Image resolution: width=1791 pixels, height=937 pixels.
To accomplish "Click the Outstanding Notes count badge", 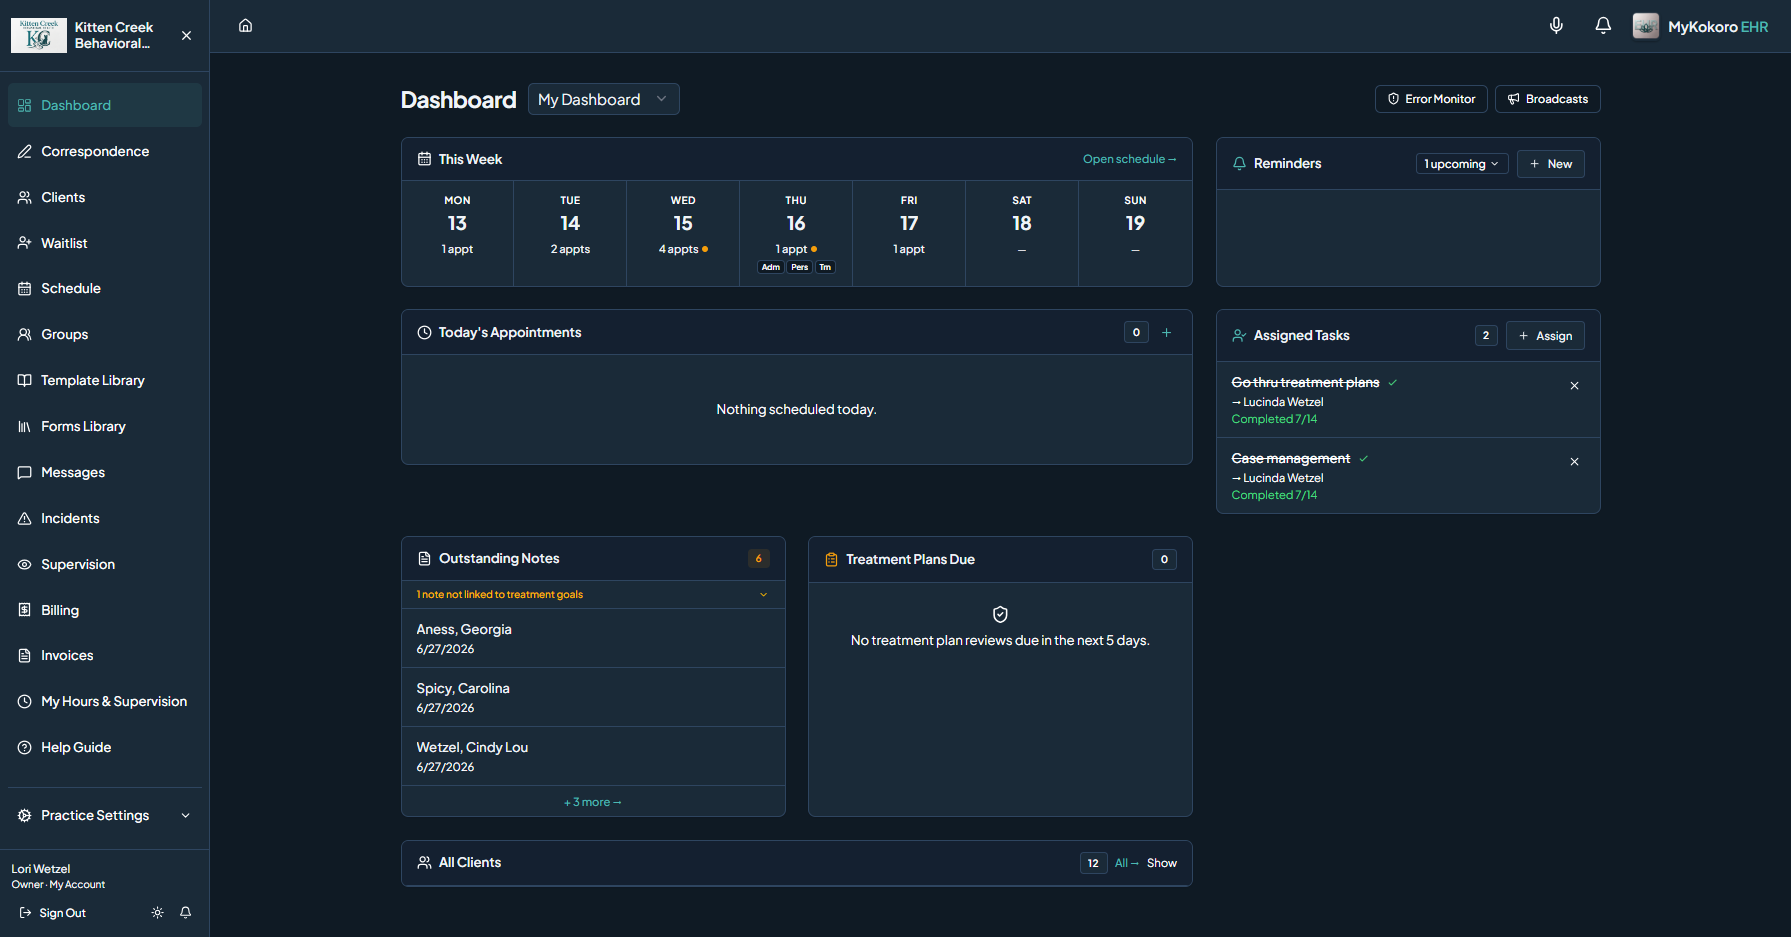I will pos(759,558).
